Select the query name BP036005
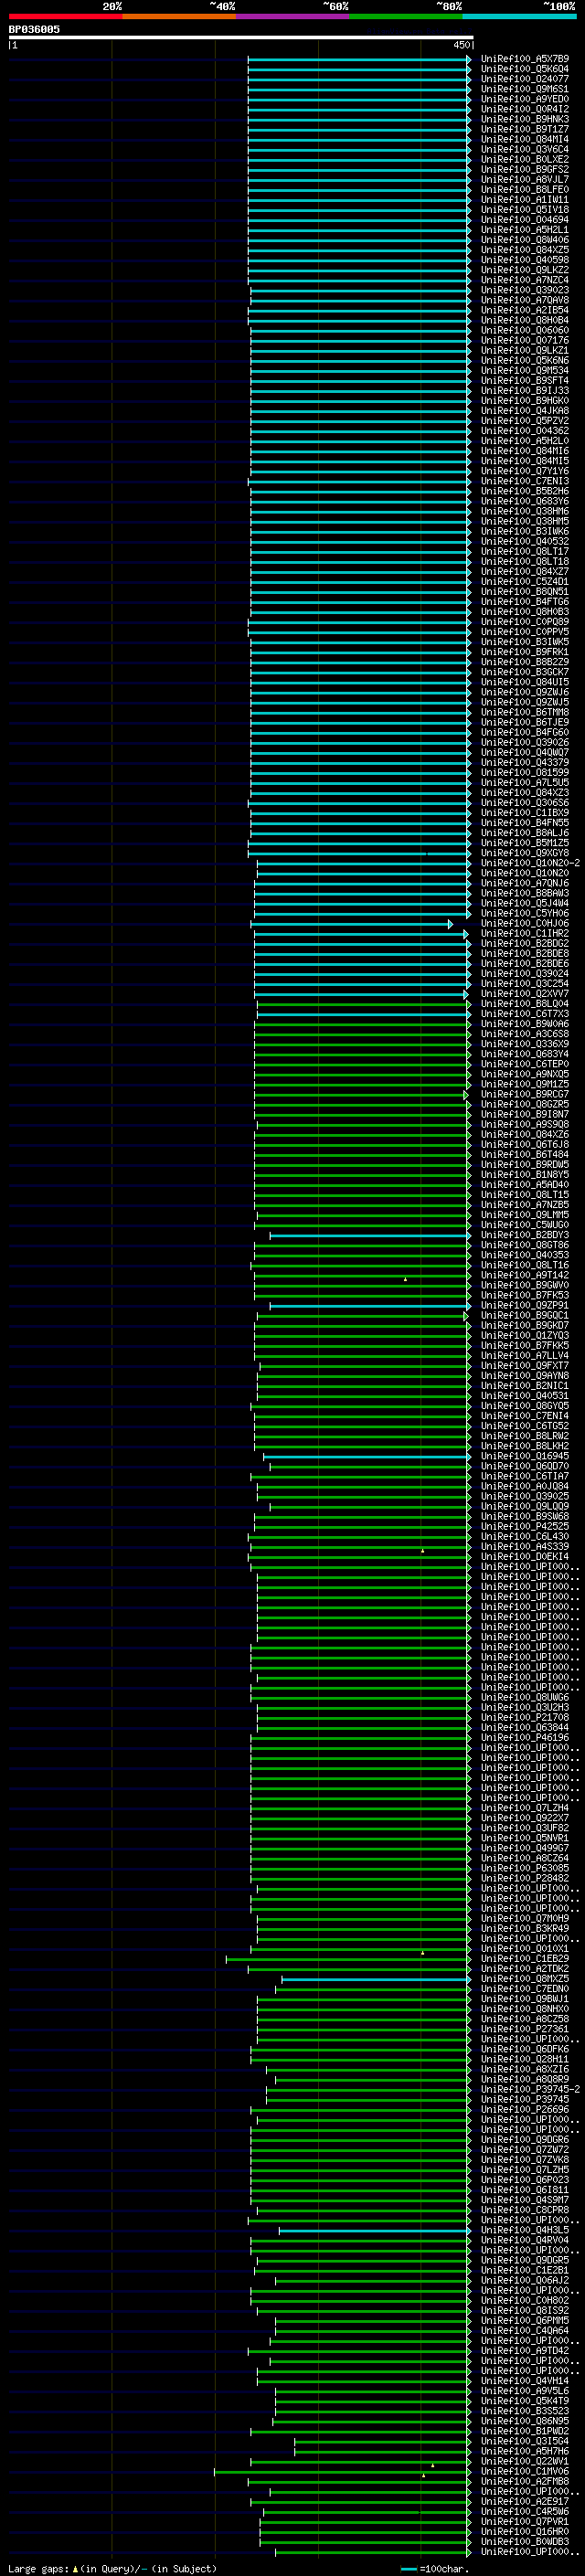The image size is (585, 2576). click(34, 29)
